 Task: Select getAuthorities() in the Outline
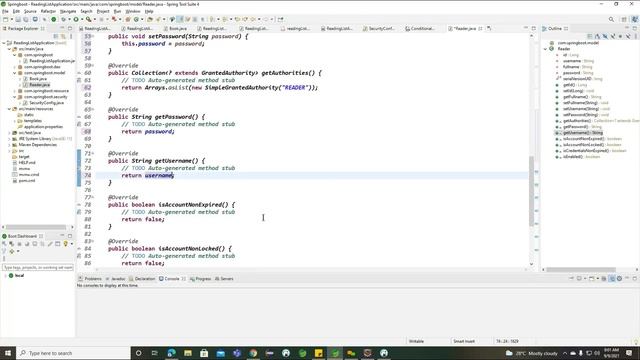[577, 121]
